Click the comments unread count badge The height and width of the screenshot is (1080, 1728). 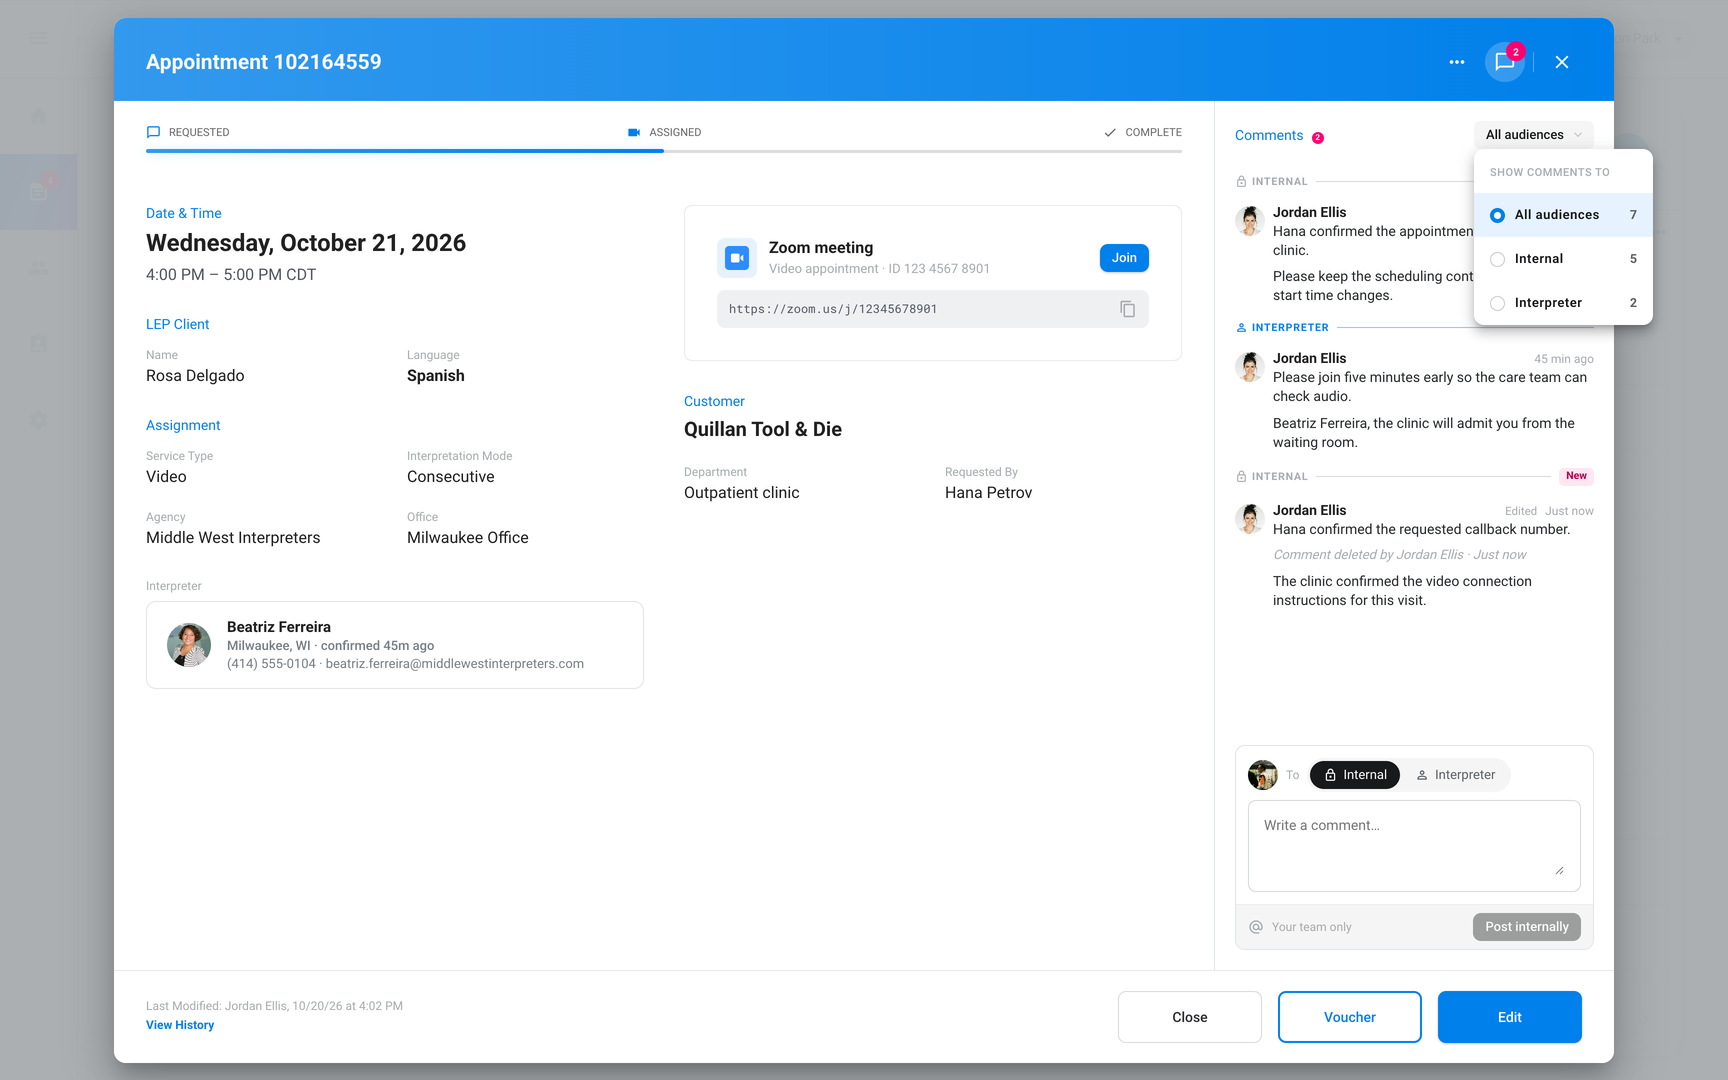[1318, 138]
